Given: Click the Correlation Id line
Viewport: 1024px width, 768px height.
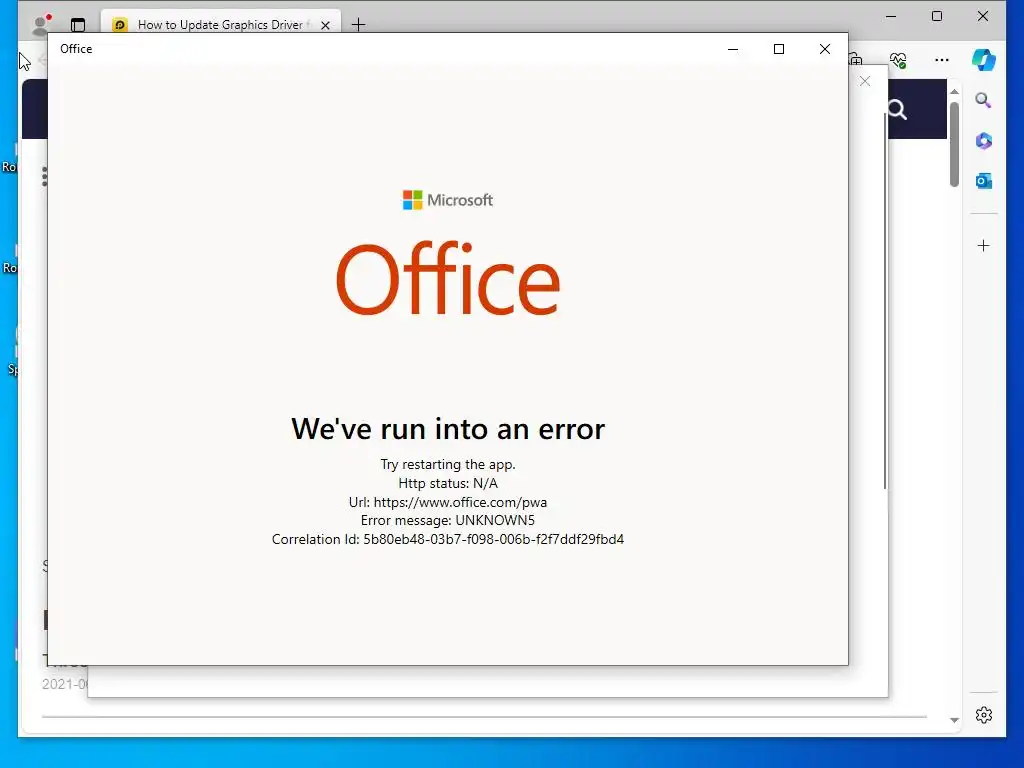Looking at the screenshot, I should (448, 539).
